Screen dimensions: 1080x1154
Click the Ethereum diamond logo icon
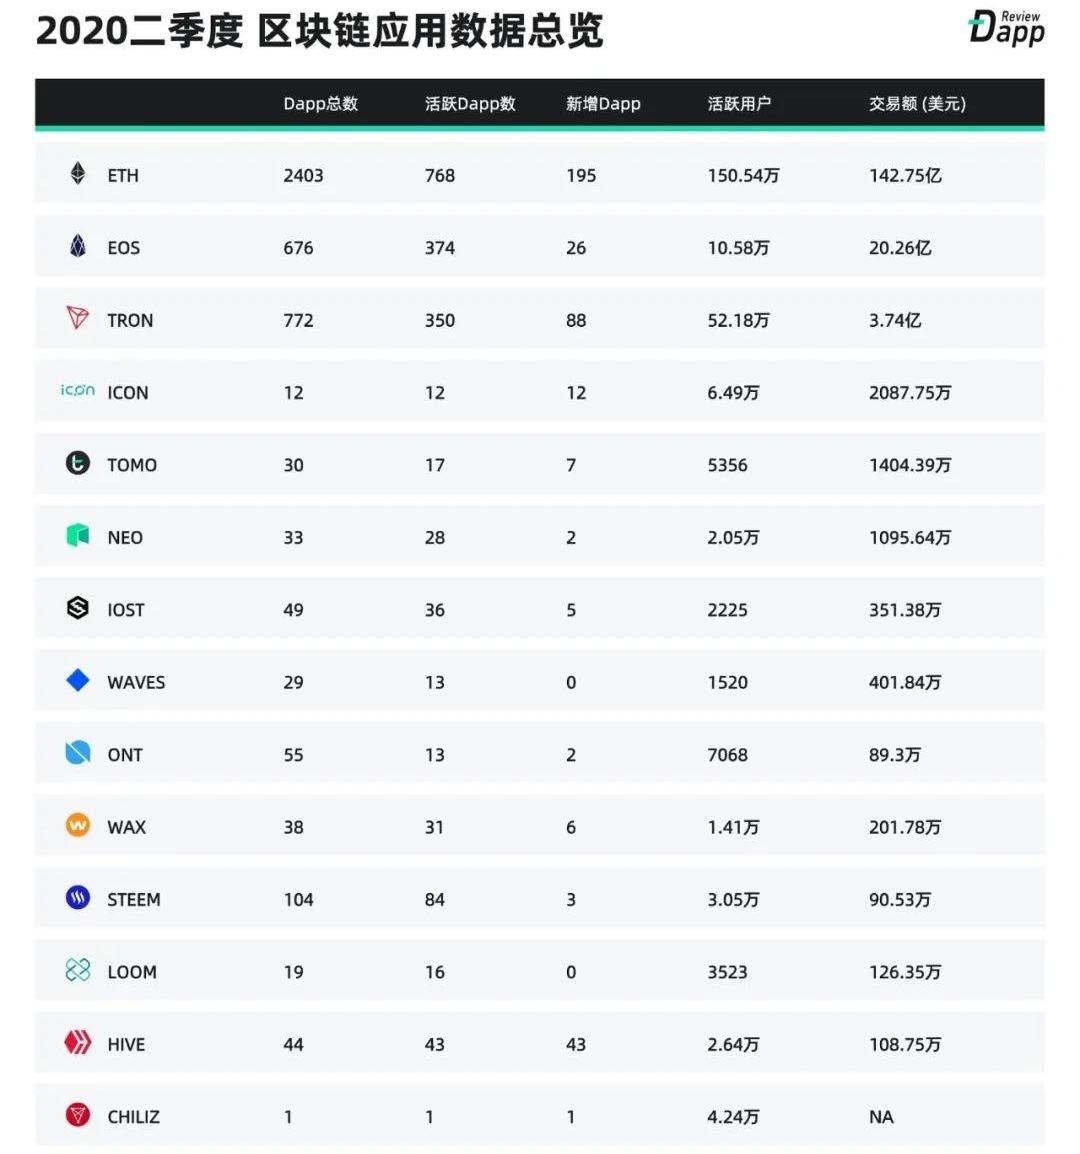coord(78,174)
